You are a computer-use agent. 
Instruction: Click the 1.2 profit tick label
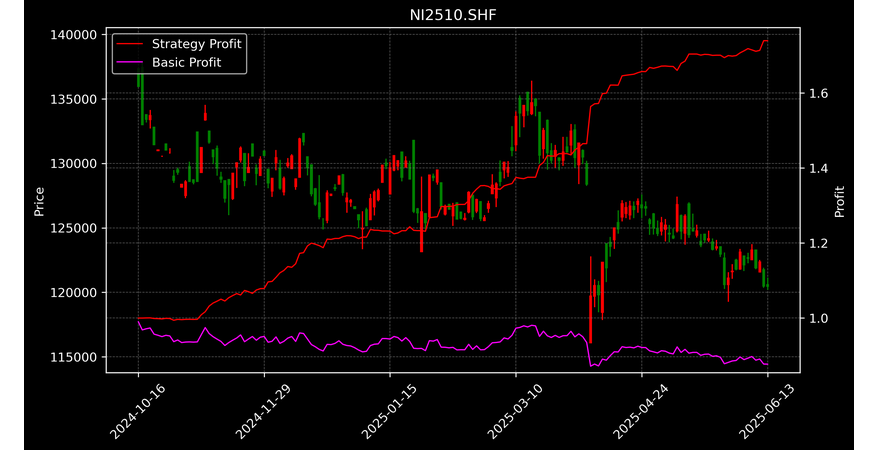click(818, 243)
